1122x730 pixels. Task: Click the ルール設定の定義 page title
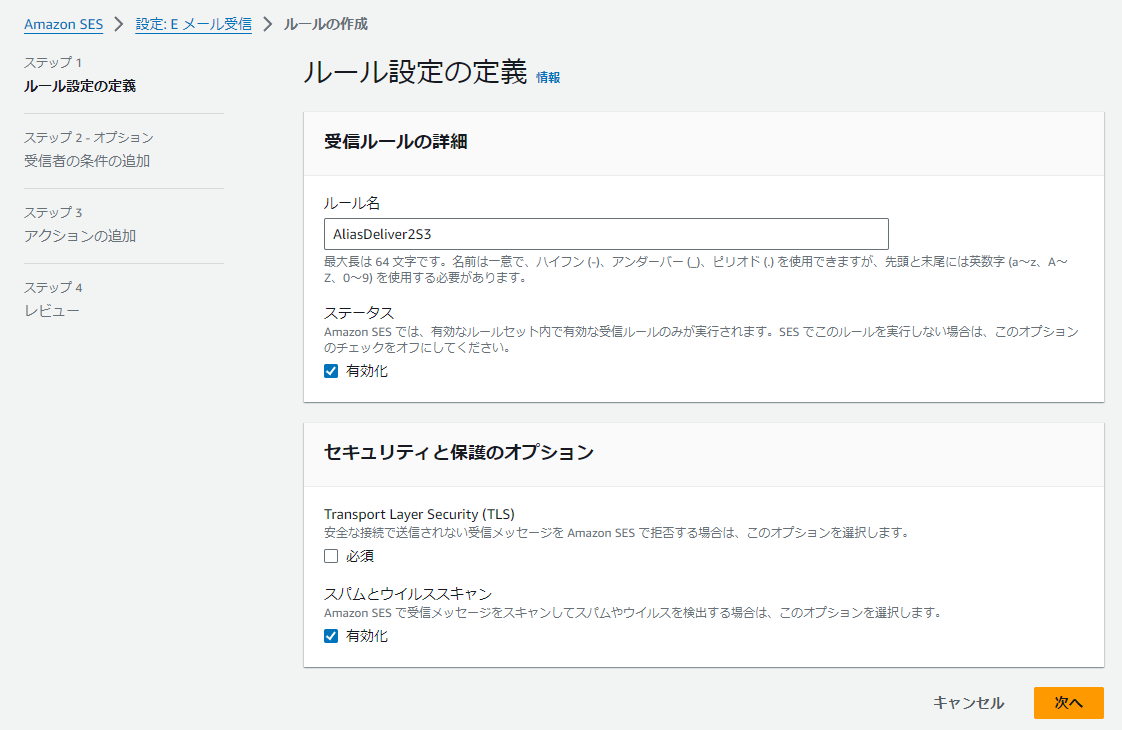pyautogui.click(x=415, y=72)
